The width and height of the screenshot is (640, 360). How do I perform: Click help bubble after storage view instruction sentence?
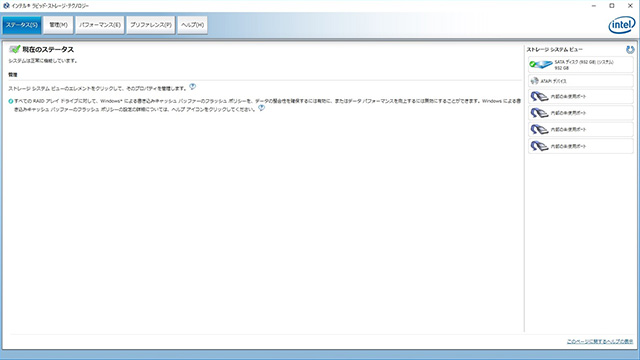point(192,87)
